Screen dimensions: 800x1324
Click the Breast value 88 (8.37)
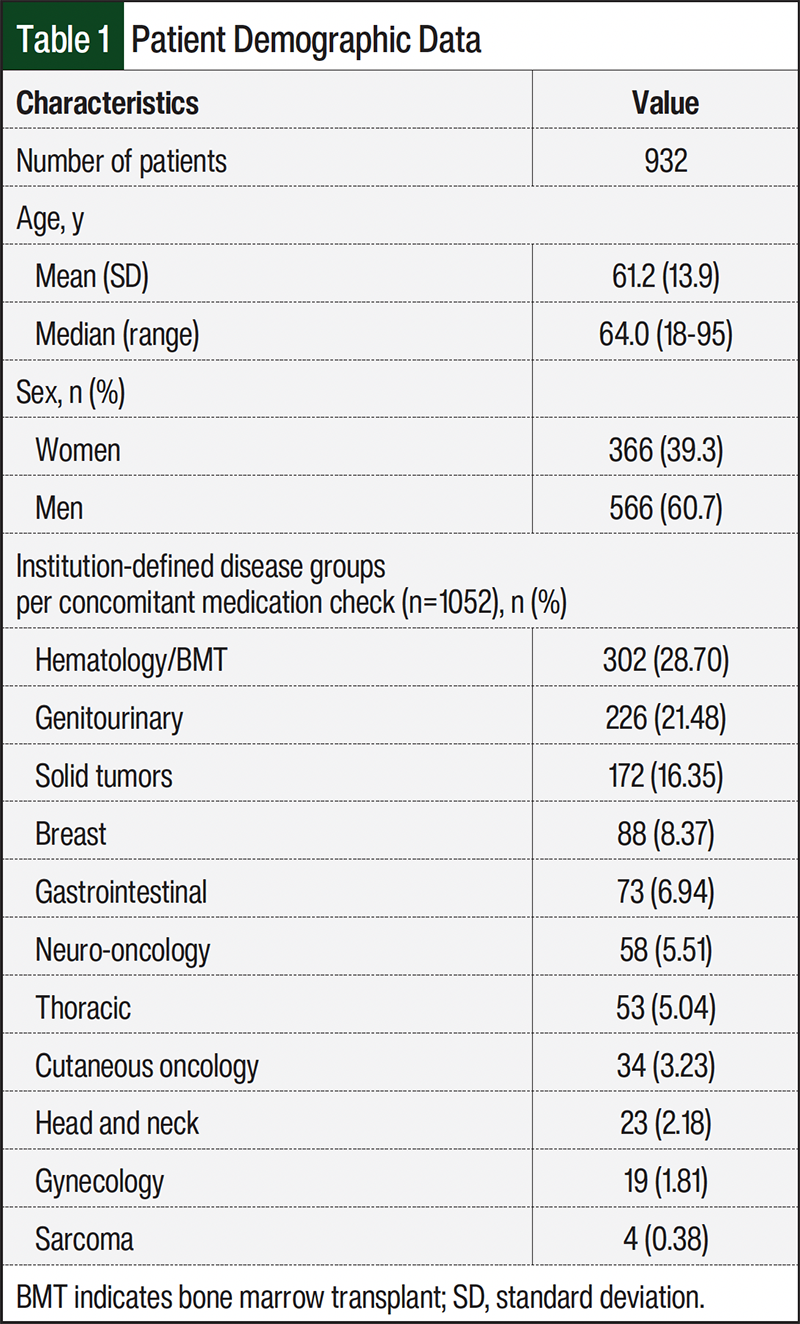[665, 833]
